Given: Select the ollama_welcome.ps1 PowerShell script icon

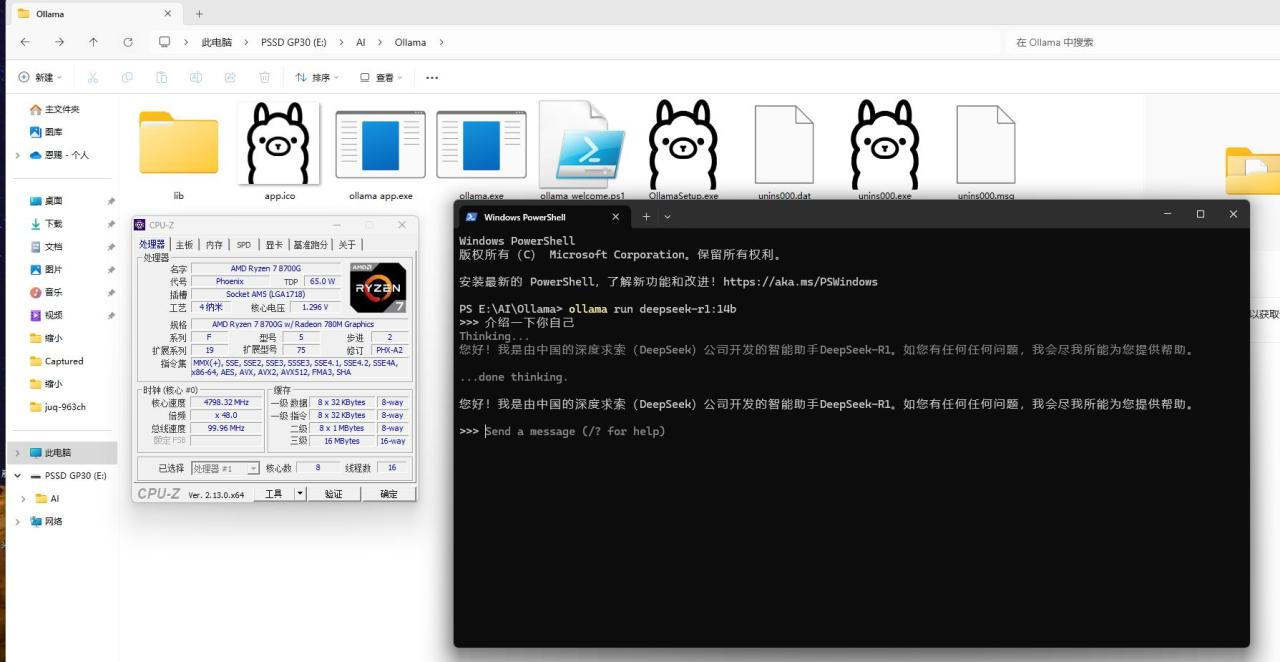Looking at the screenshot, I should (x=582, y=144).
